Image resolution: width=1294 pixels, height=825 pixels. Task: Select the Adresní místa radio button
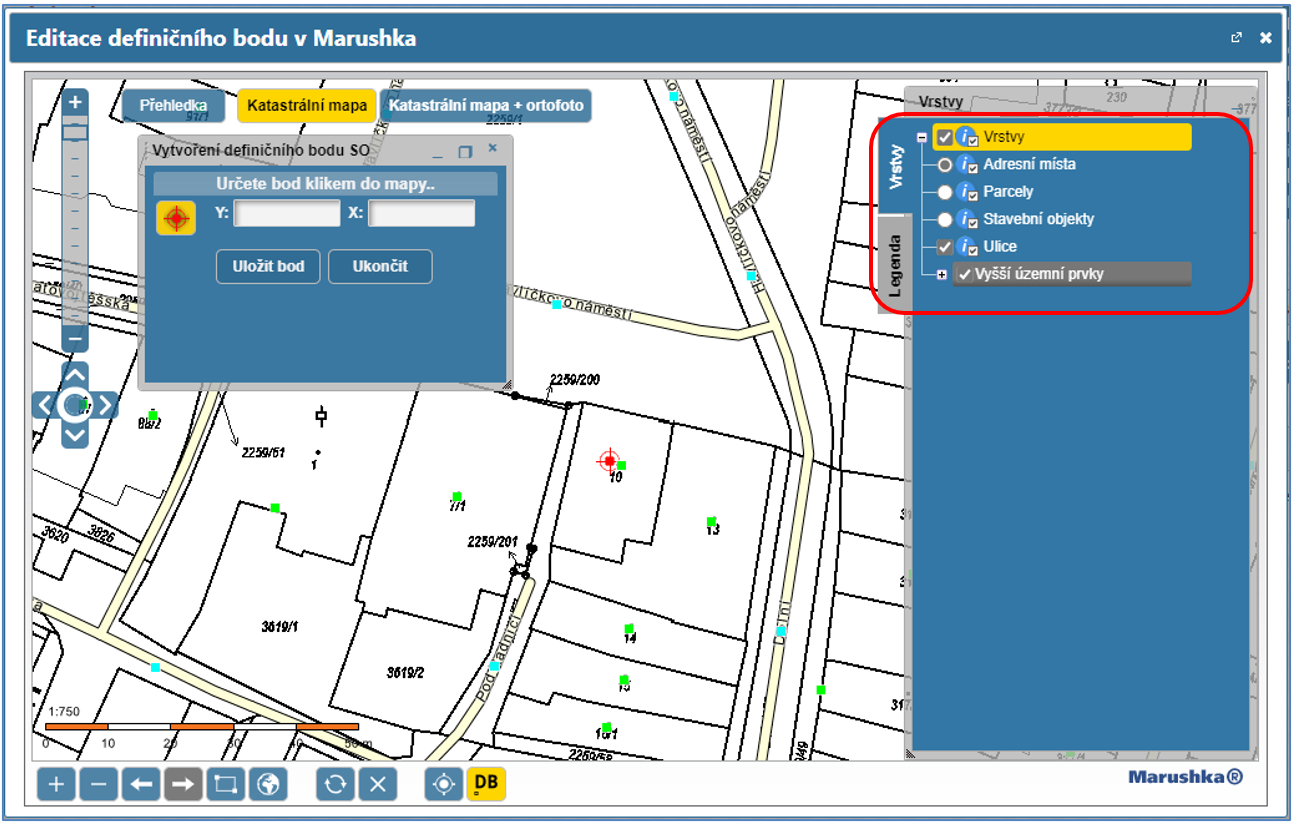coord(944,164)
